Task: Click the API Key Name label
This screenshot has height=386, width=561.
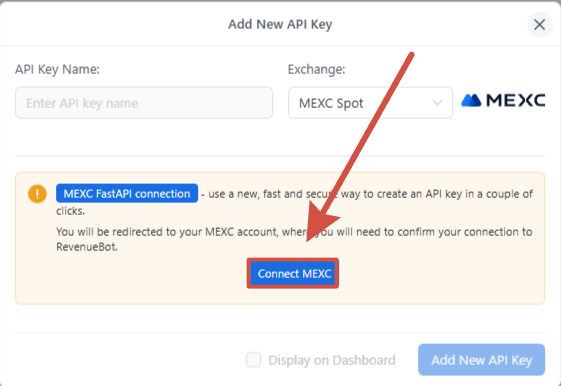Action: (x=57, y=69)
